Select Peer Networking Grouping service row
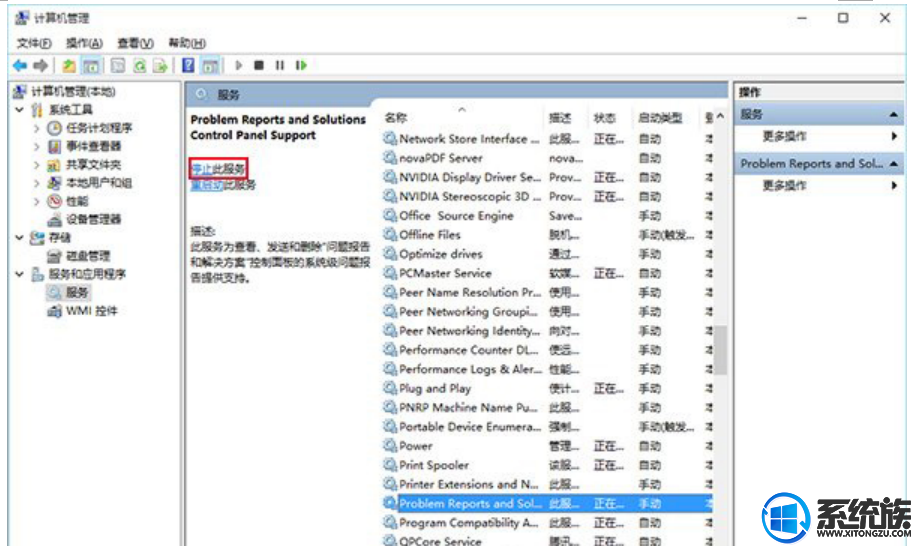 coord(547,311)
